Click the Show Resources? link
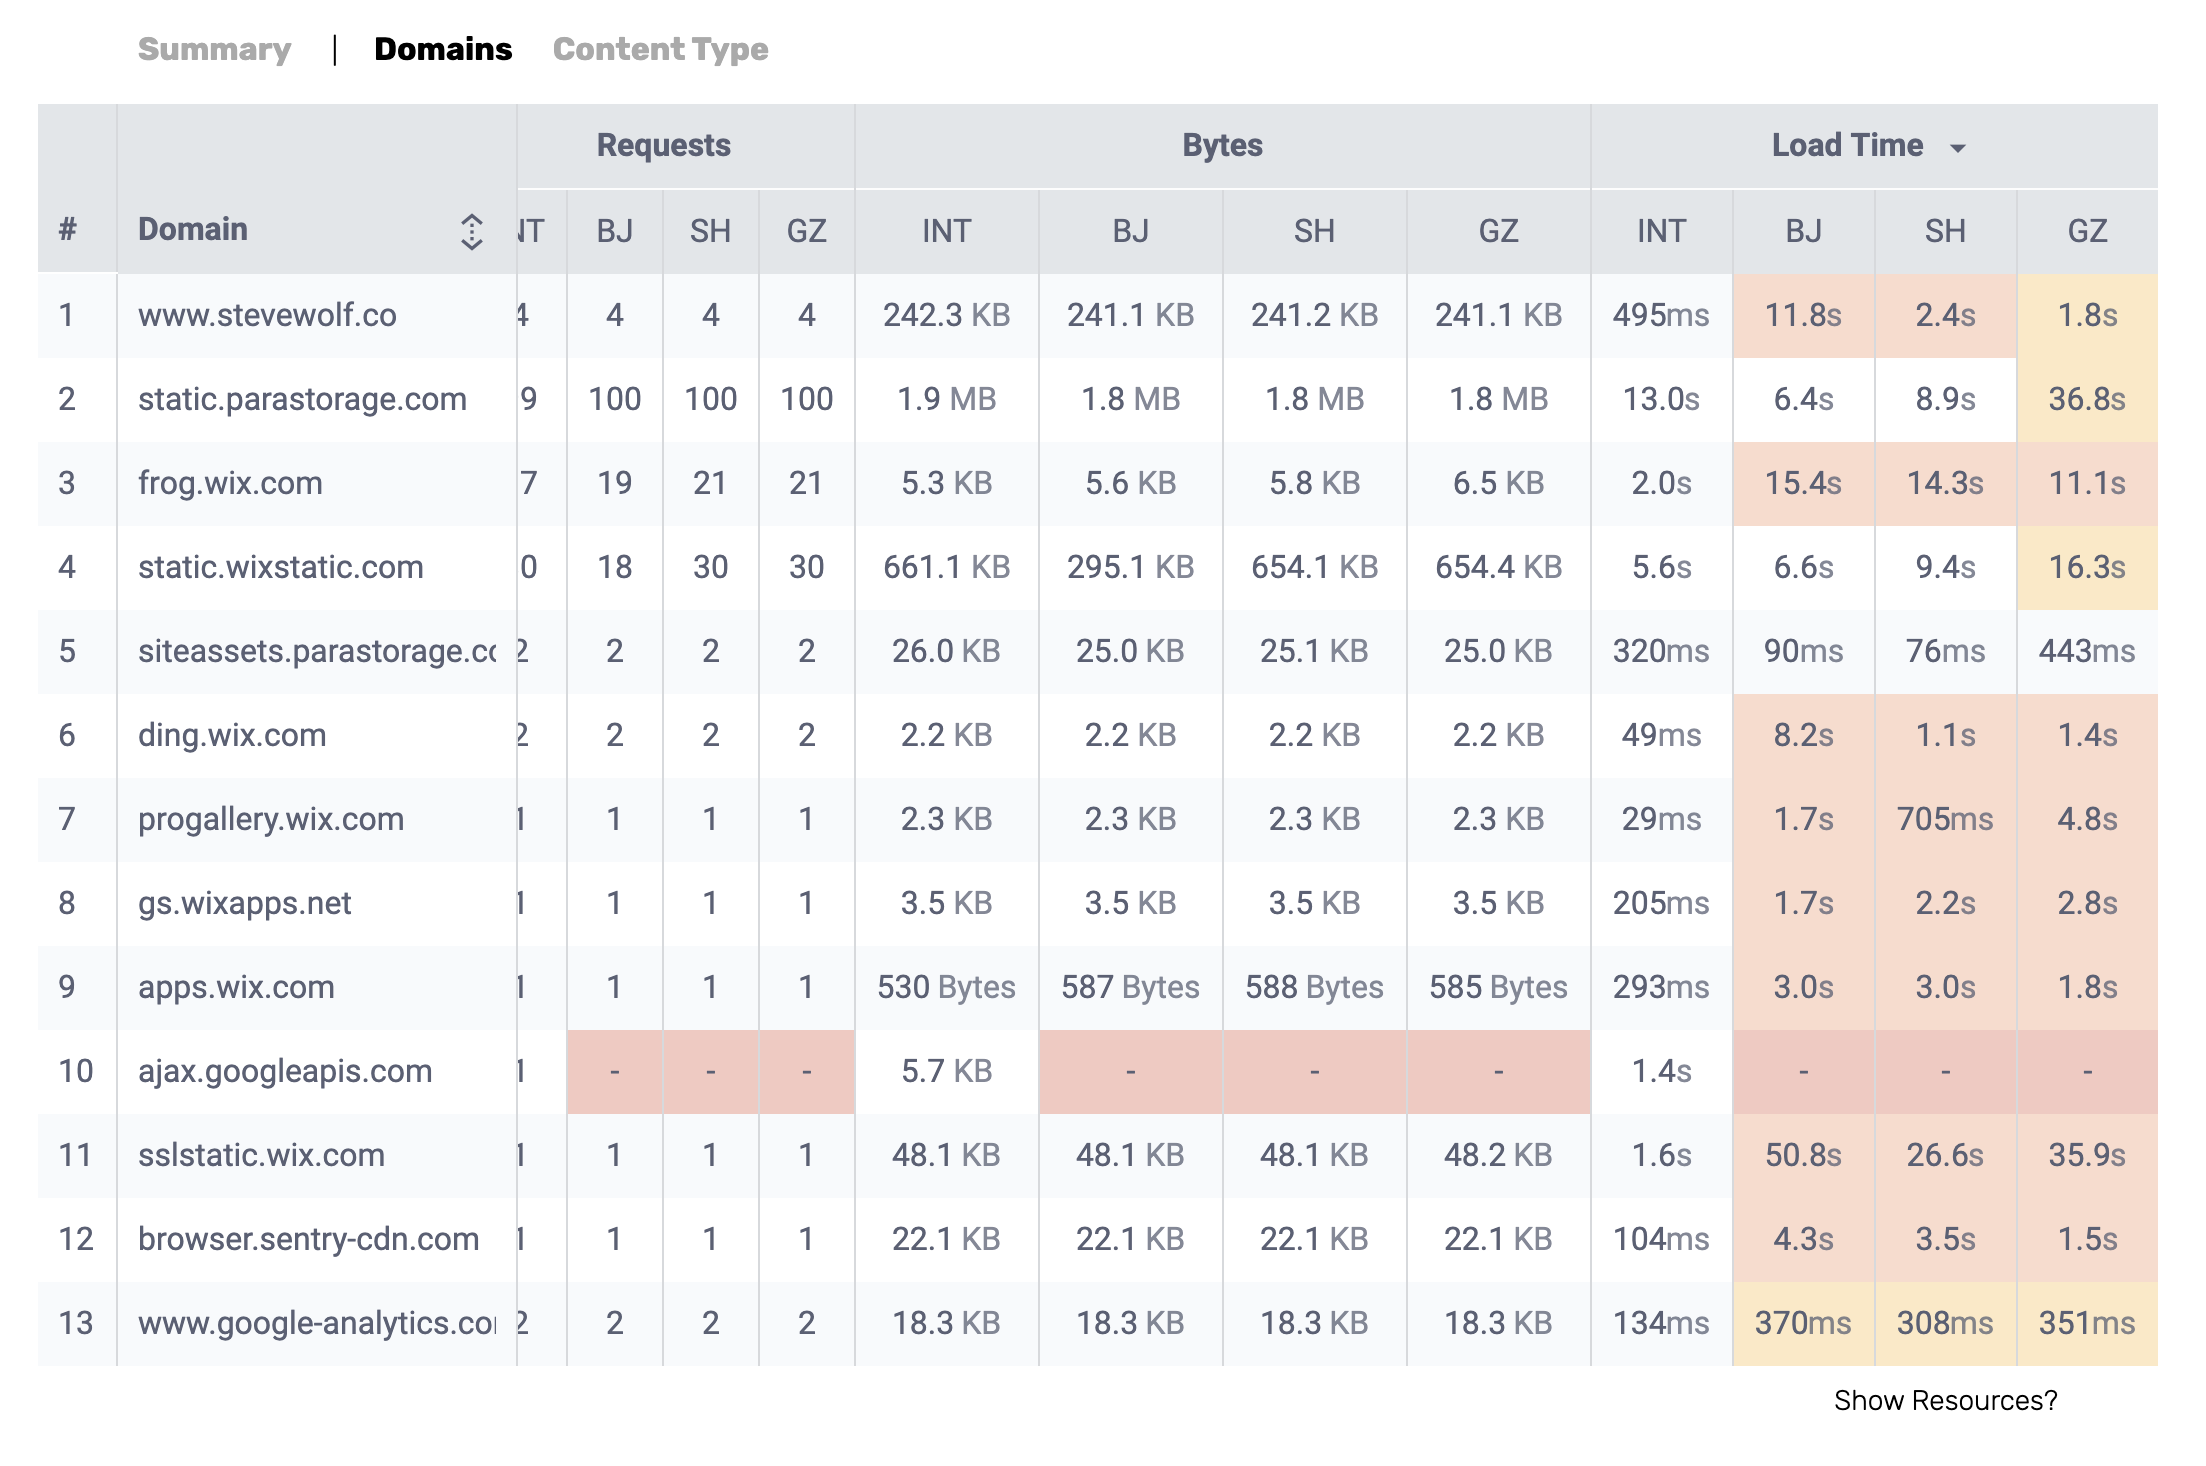2206x1466 pixels. tap(1944, 1400)
